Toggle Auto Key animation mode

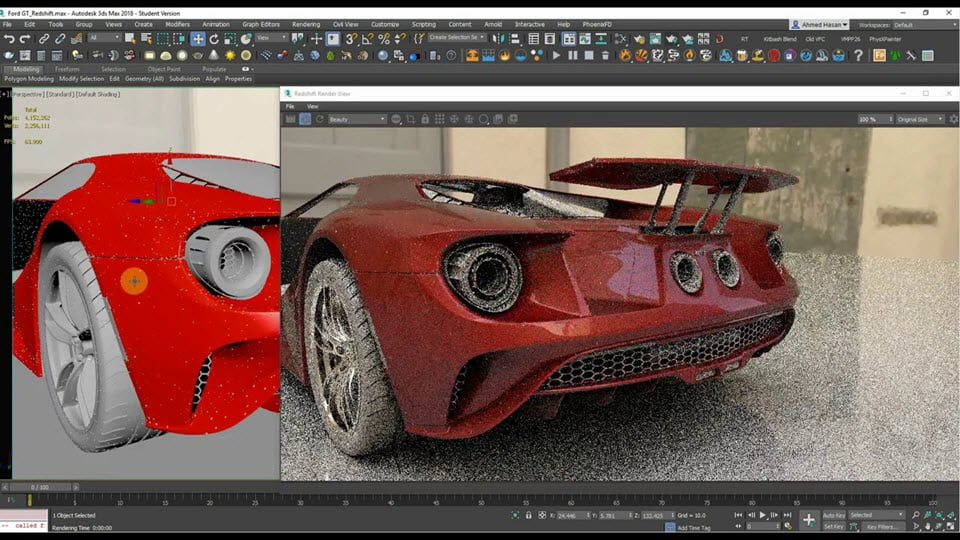(833, 516)
